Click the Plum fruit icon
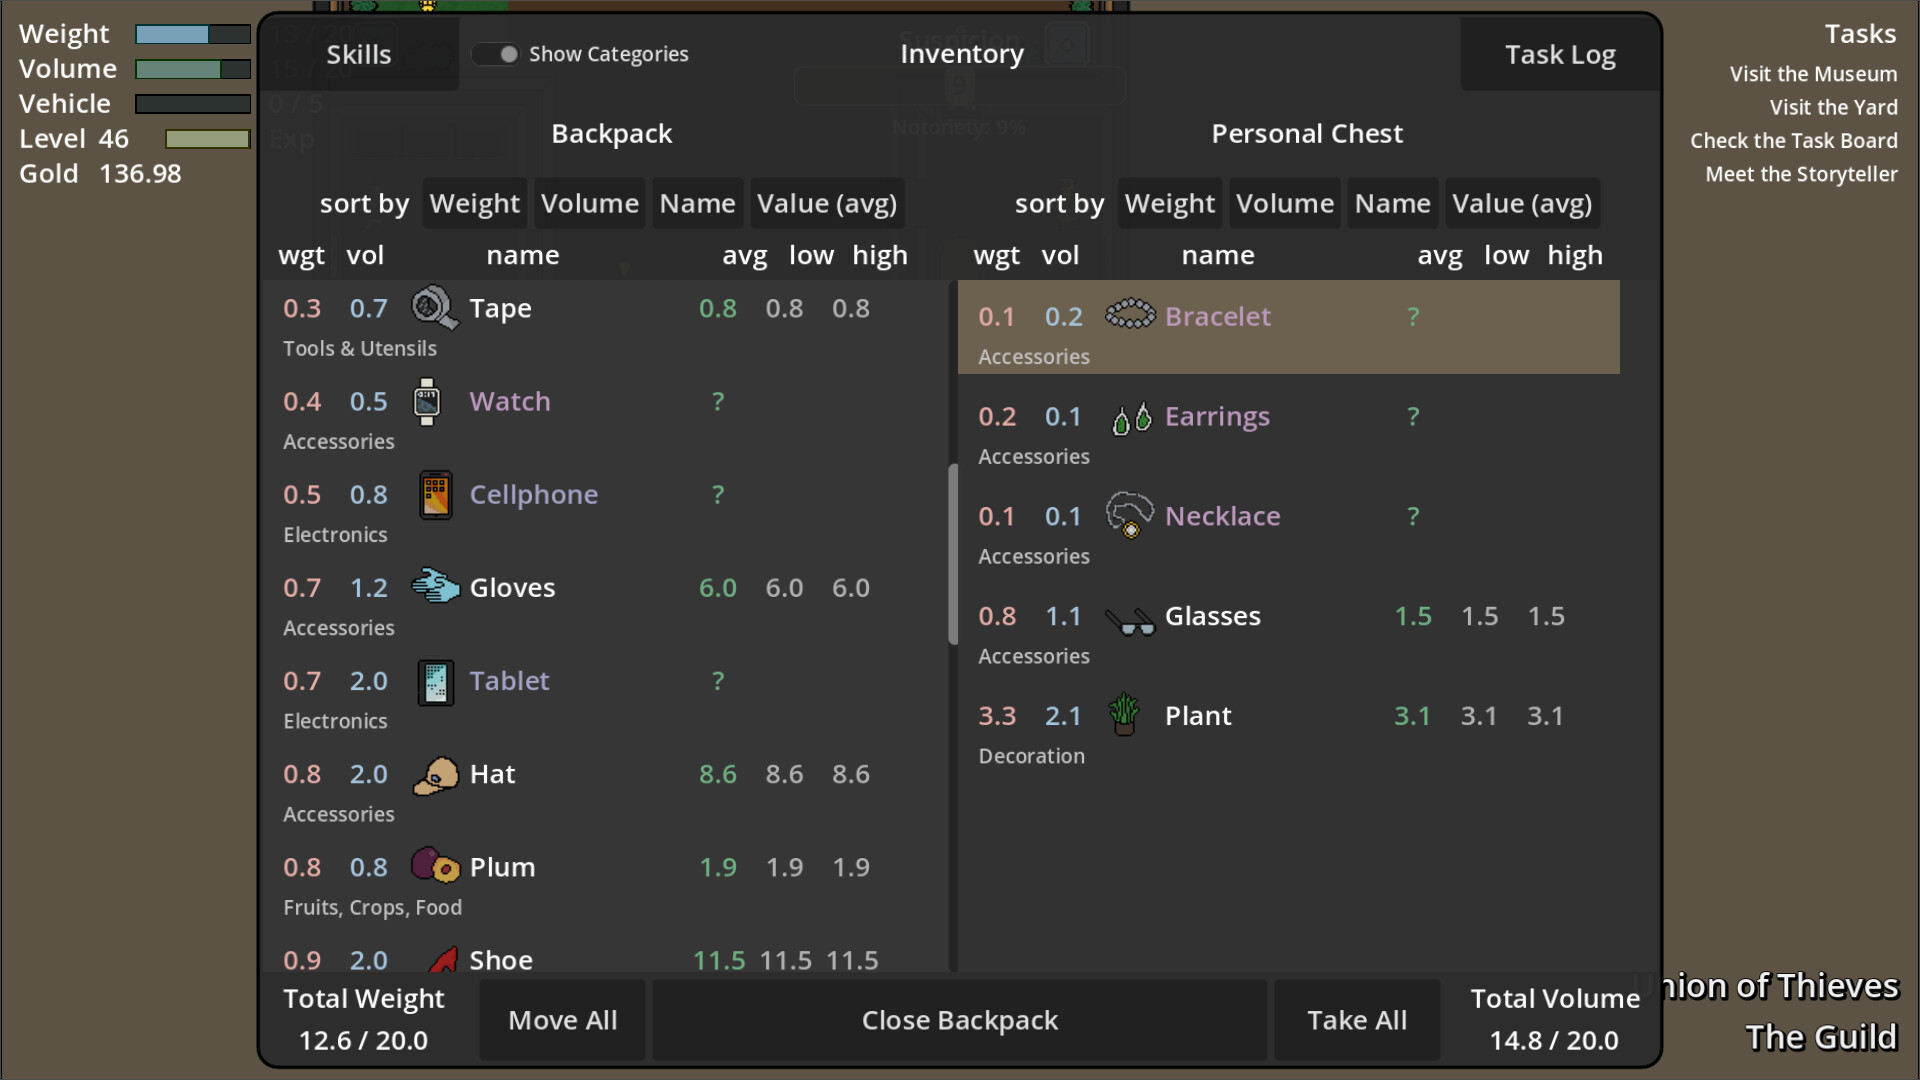This screenshot has height=1080, width=1920. 434,867
